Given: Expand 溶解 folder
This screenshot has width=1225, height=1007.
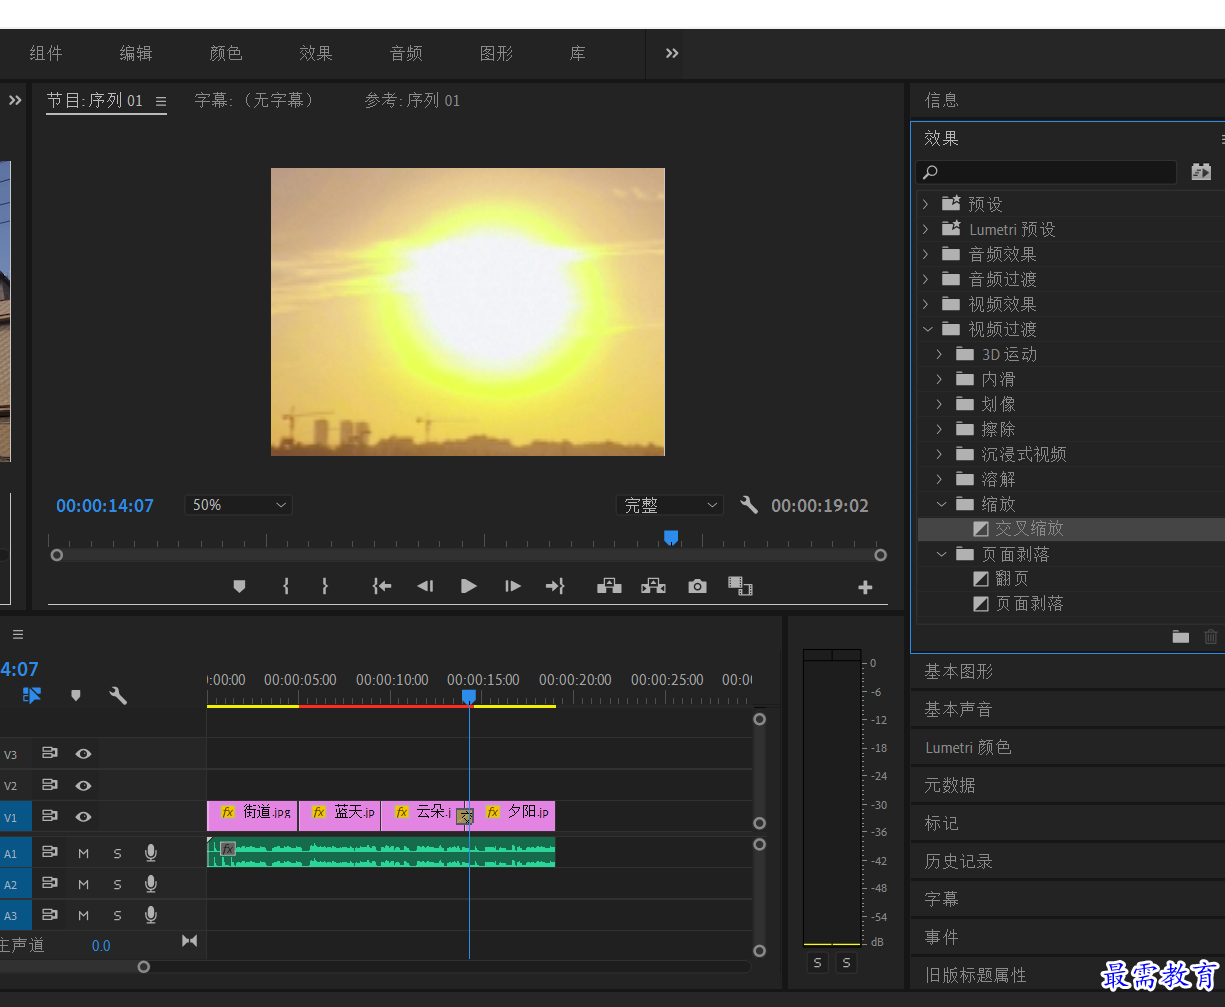Looking at the screenshot, I should 939,479.
